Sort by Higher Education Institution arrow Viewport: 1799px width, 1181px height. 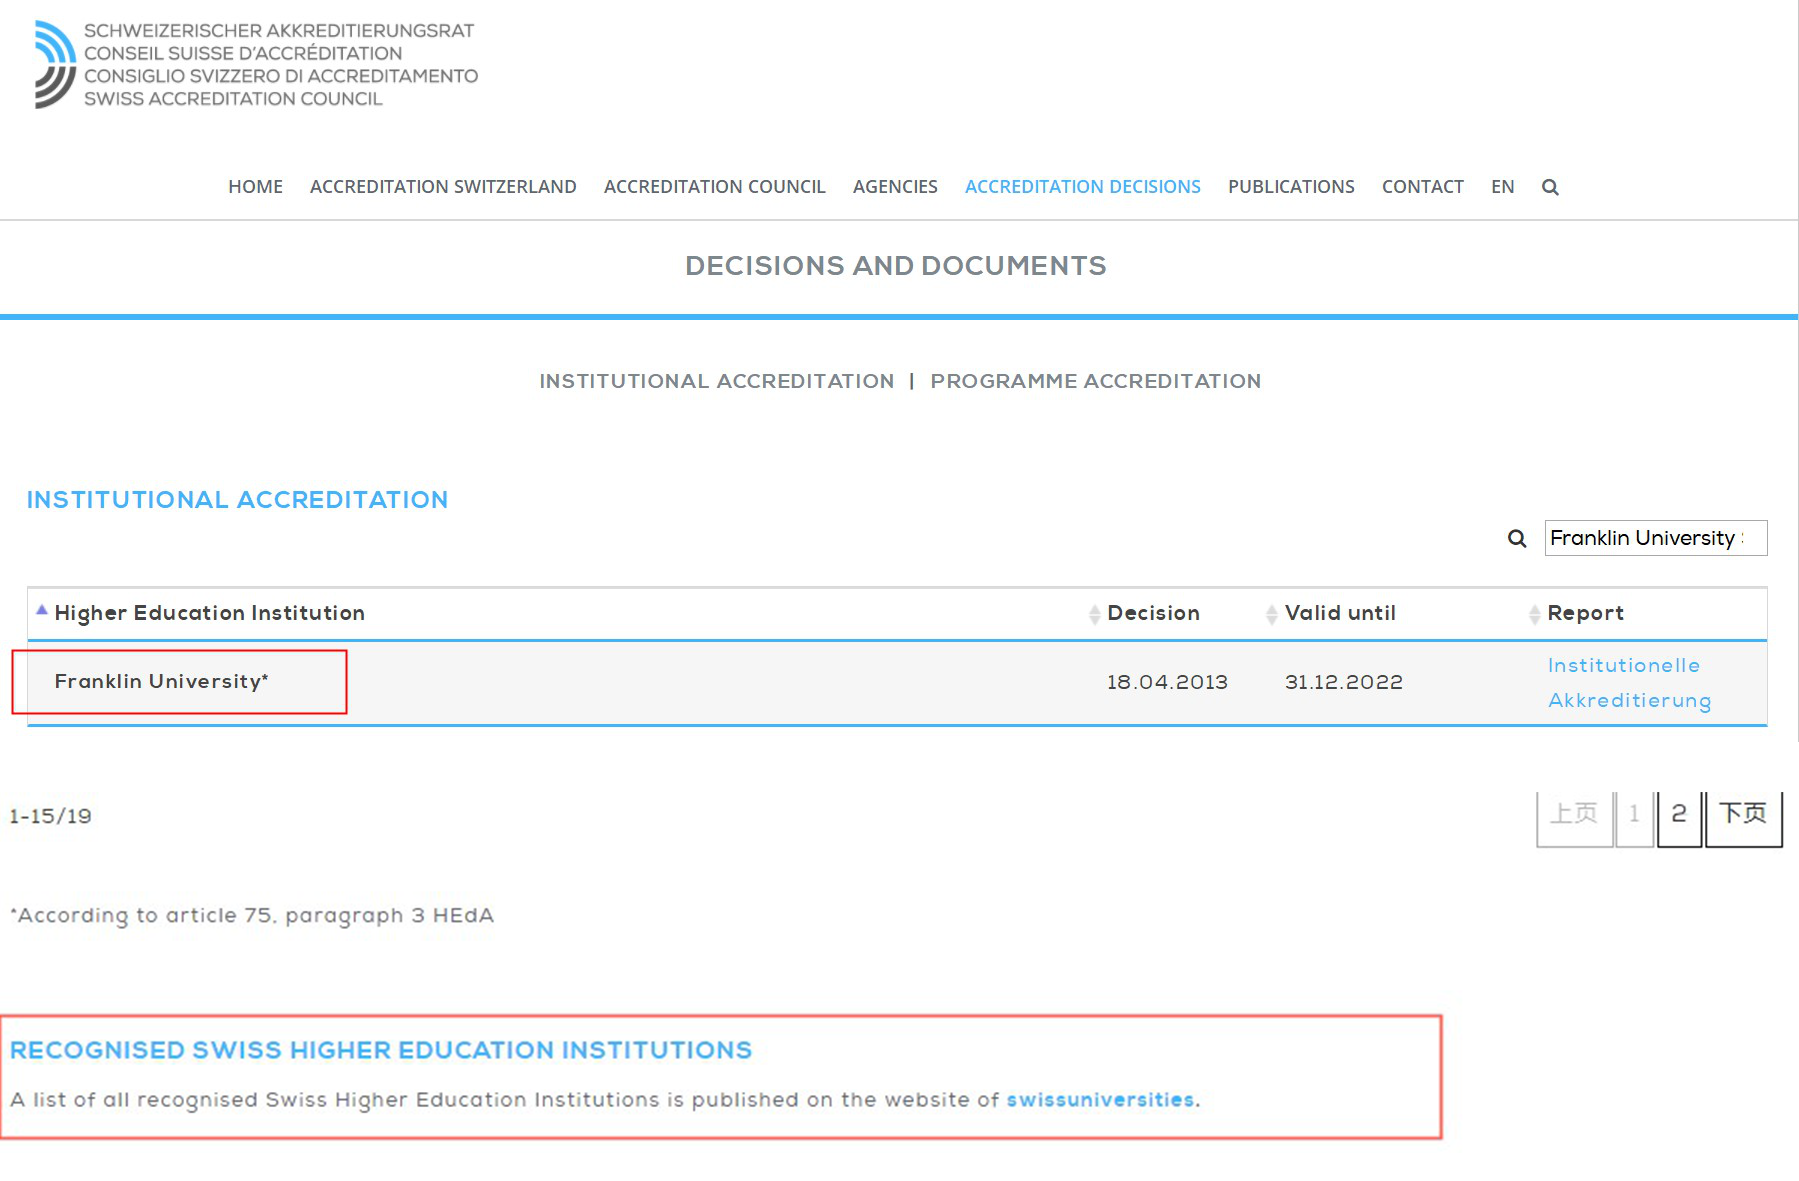(42, 610)
